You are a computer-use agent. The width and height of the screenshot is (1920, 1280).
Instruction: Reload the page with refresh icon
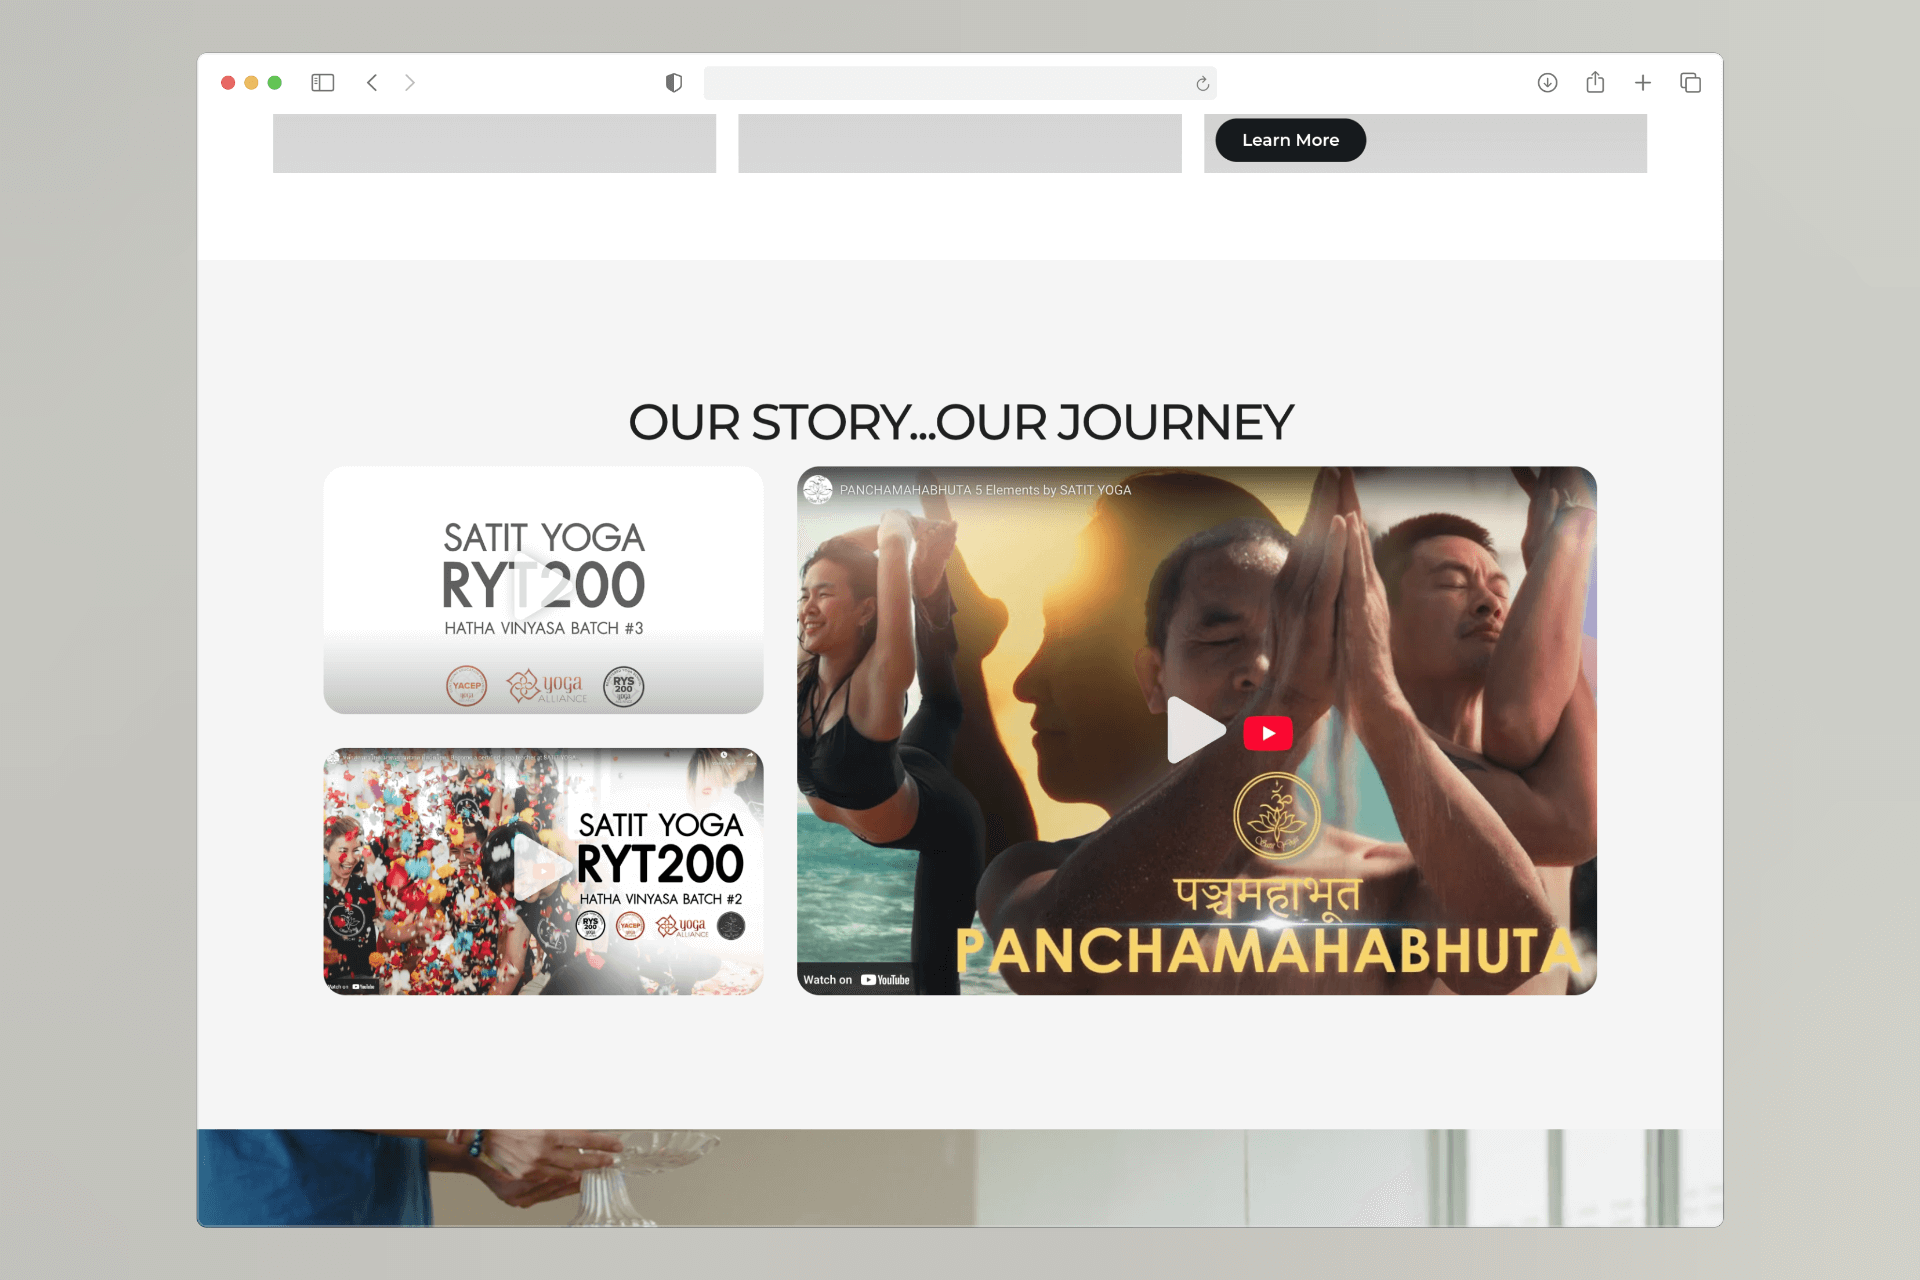(x=1202, y=84)
